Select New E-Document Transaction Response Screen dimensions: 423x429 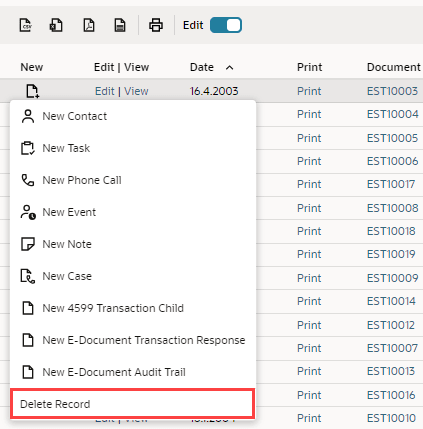[x=133, y=340]
